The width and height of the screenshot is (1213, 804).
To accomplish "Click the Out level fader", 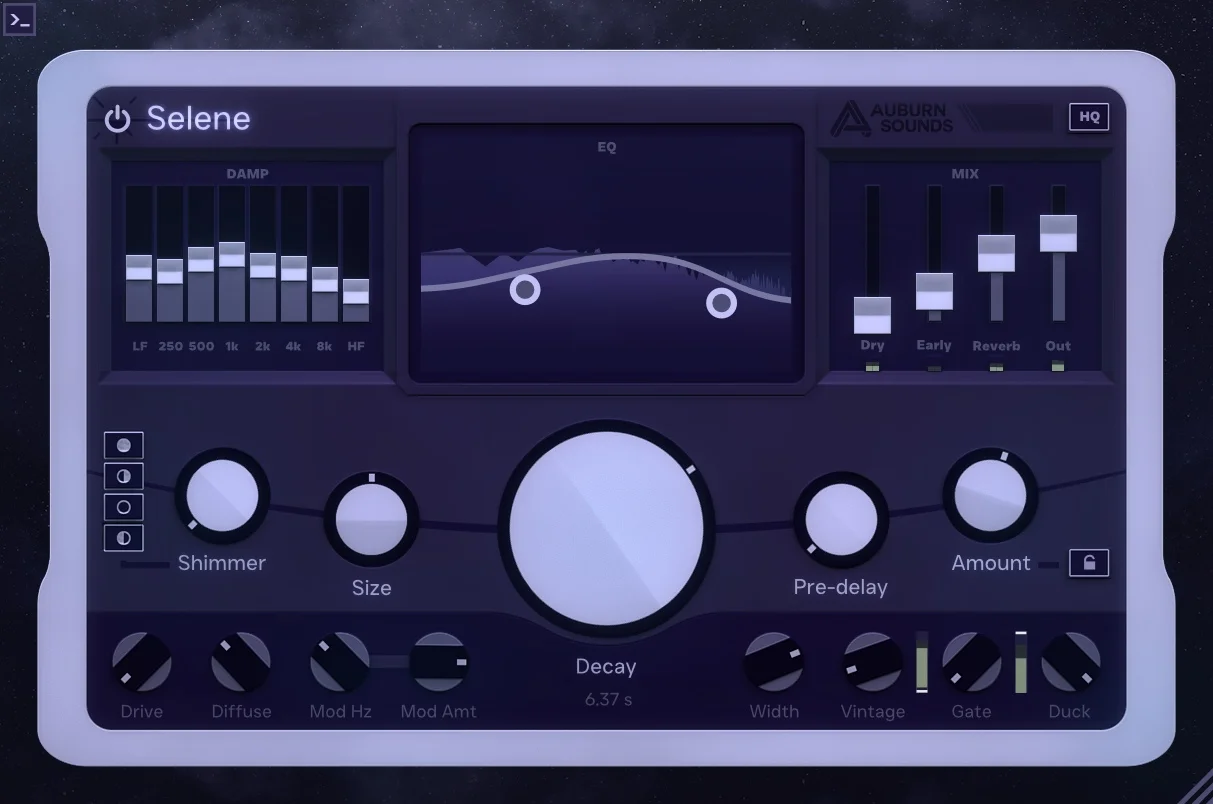I will click(1058, 232).
